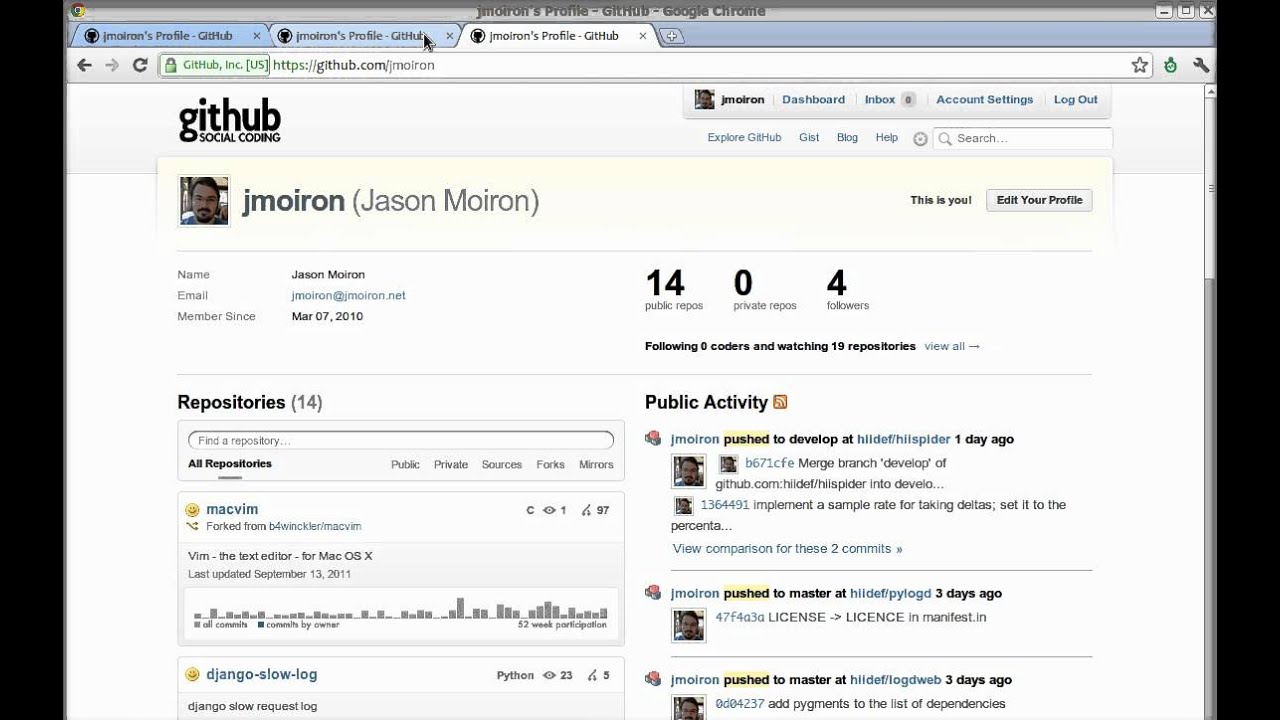Open the Blog link
The width and height of the screenshot is (1280, 720).
pyautogui.click(x=847, y=138)
